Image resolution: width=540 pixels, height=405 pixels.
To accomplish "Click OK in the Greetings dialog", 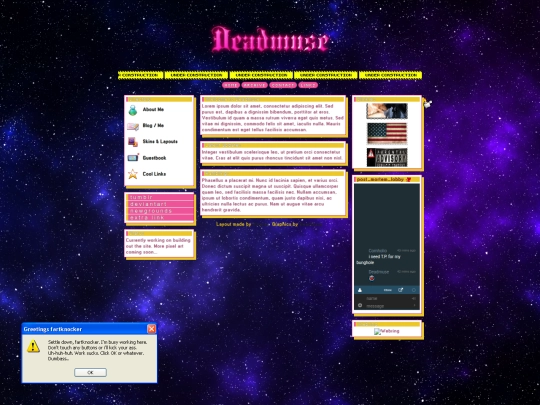I will (90, 372).
